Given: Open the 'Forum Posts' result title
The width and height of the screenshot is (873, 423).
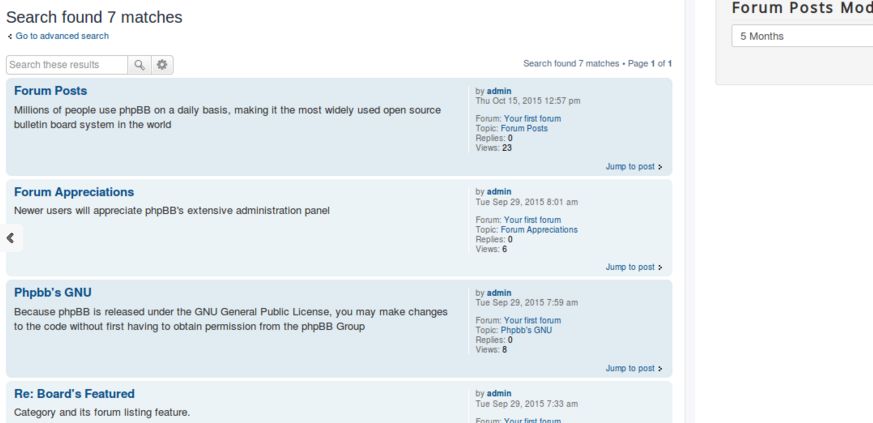Looking at the screenshot, I should (x=51, y=91).
